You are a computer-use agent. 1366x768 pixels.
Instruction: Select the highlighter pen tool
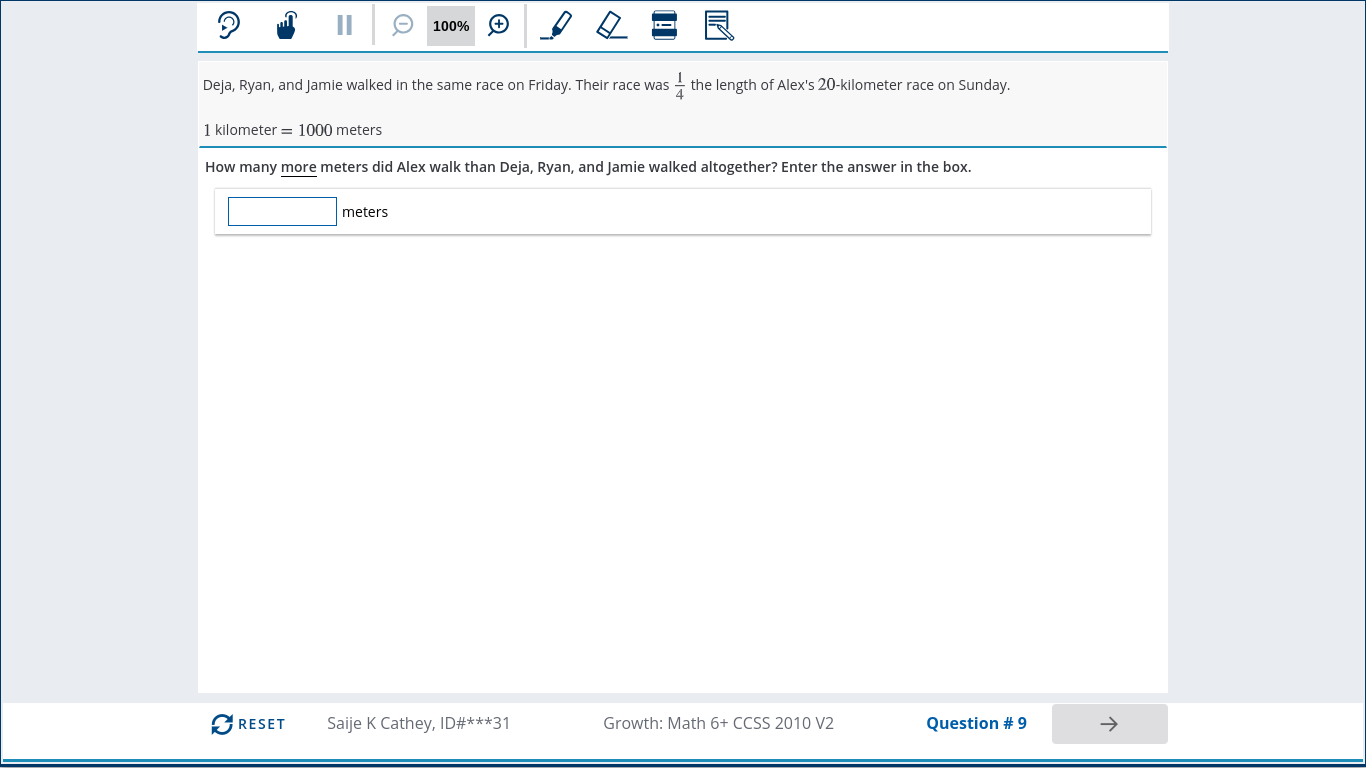[x=556, y=25]
